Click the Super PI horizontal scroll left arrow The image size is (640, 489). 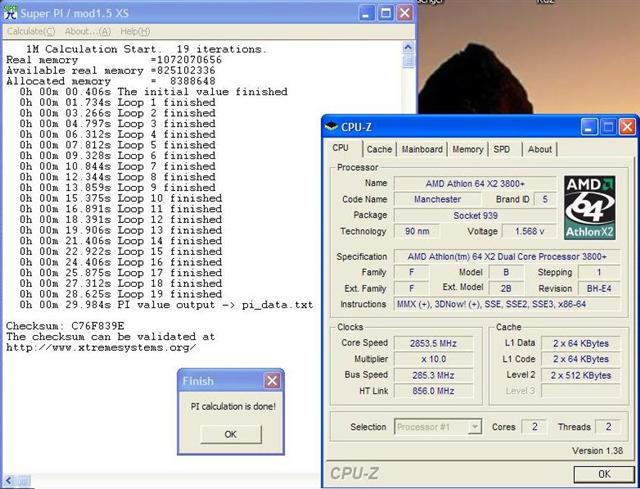[9, 481]
